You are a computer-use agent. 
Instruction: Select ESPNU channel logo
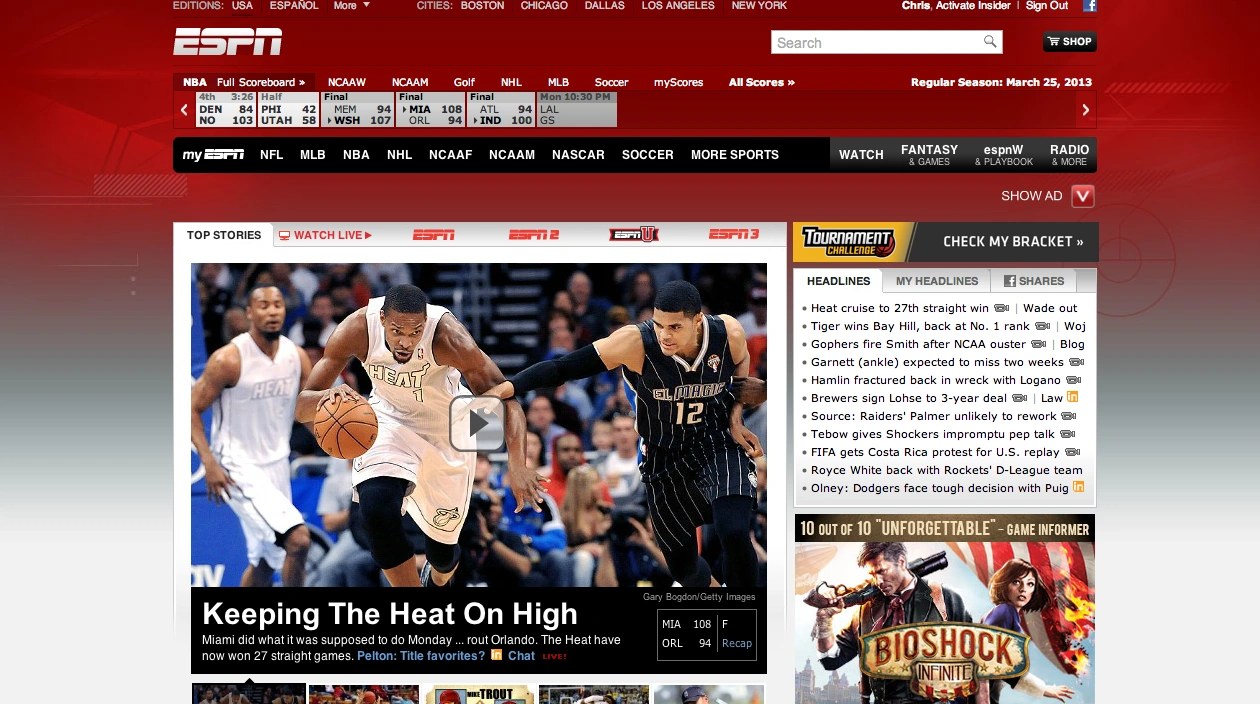point(634,235)
